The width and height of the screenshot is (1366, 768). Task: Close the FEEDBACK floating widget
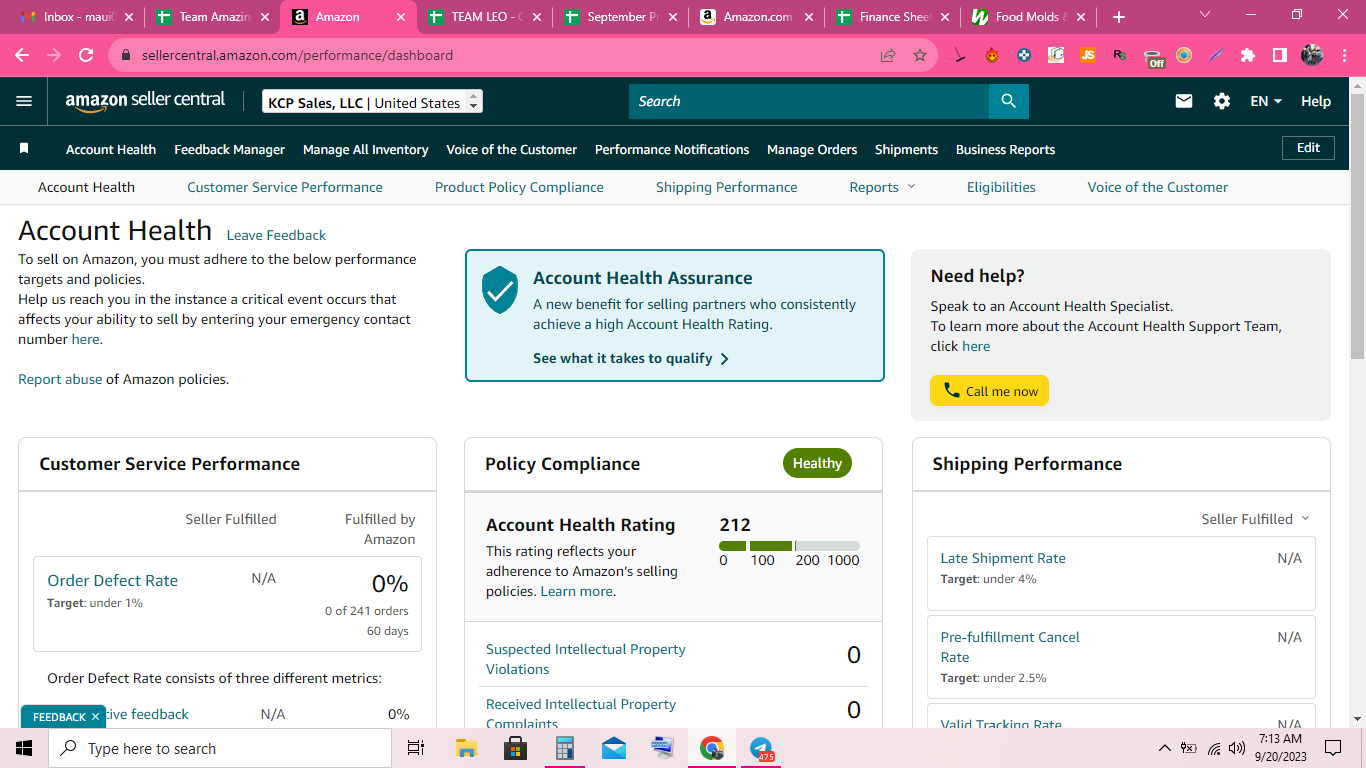click(95, 717)
